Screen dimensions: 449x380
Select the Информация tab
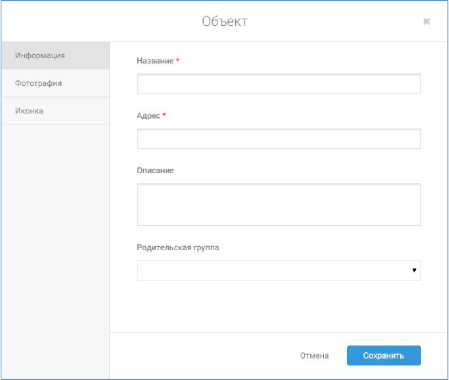pos(56,55)
